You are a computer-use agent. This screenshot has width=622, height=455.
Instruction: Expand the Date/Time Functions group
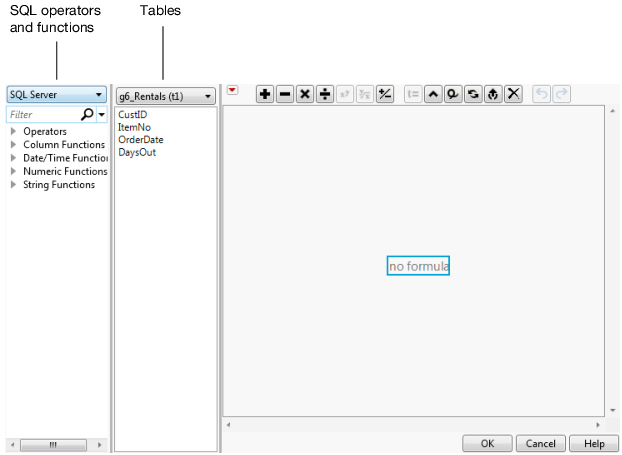13,158
